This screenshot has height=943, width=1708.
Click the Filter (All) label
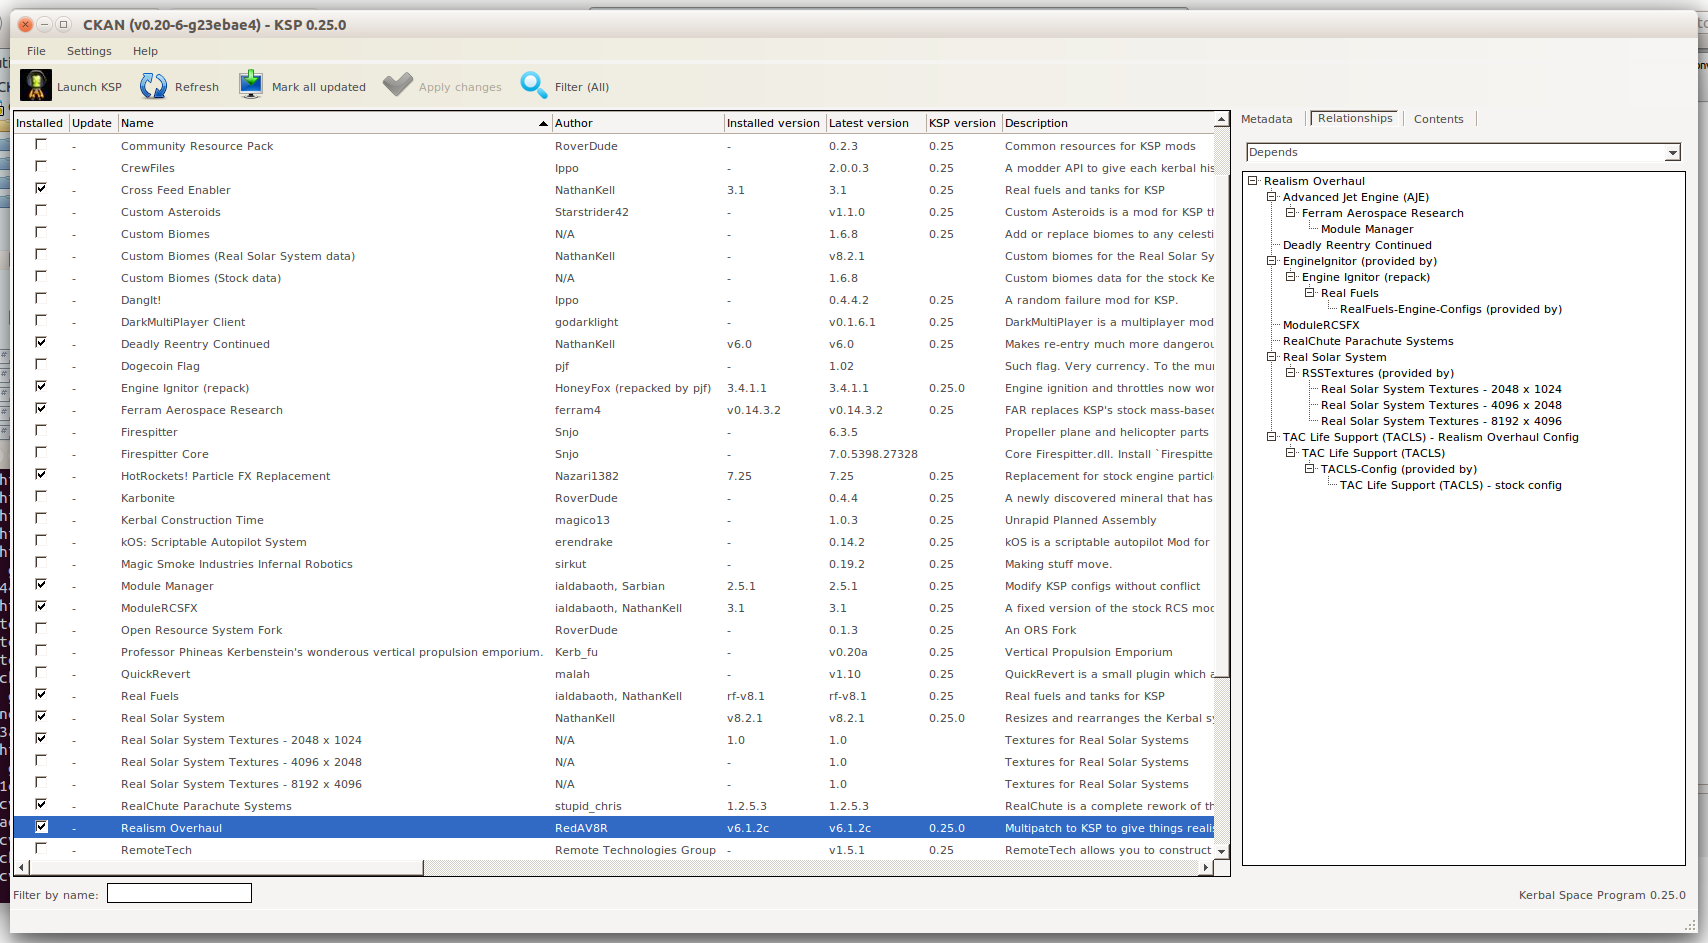click(x=582, y=87)
